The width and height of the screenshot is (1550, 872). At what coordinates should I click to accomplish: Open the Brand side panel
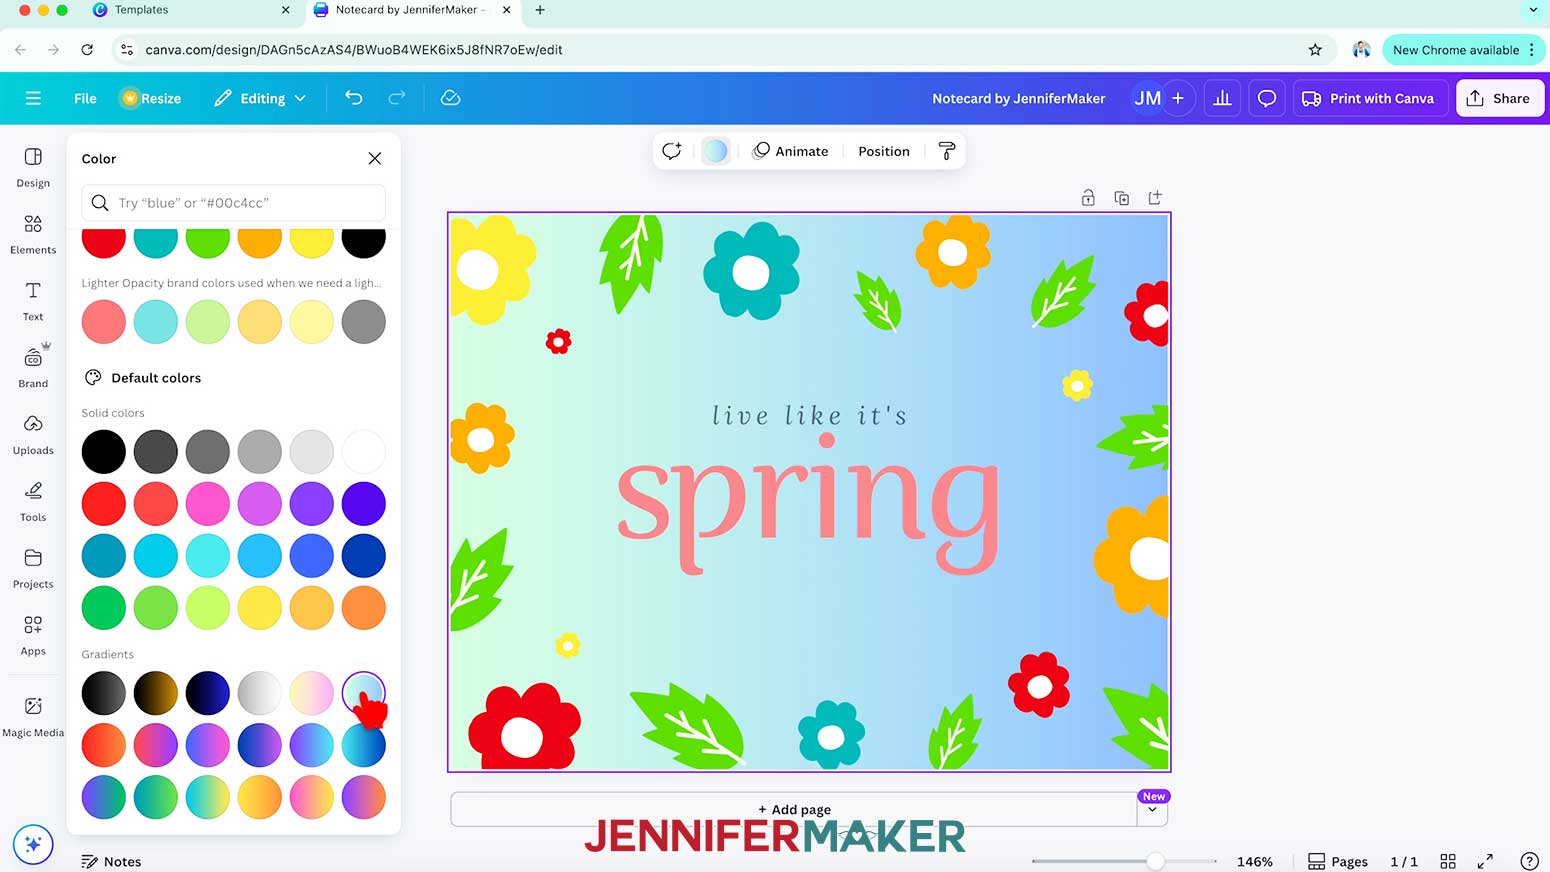click(x=33, y=367)
